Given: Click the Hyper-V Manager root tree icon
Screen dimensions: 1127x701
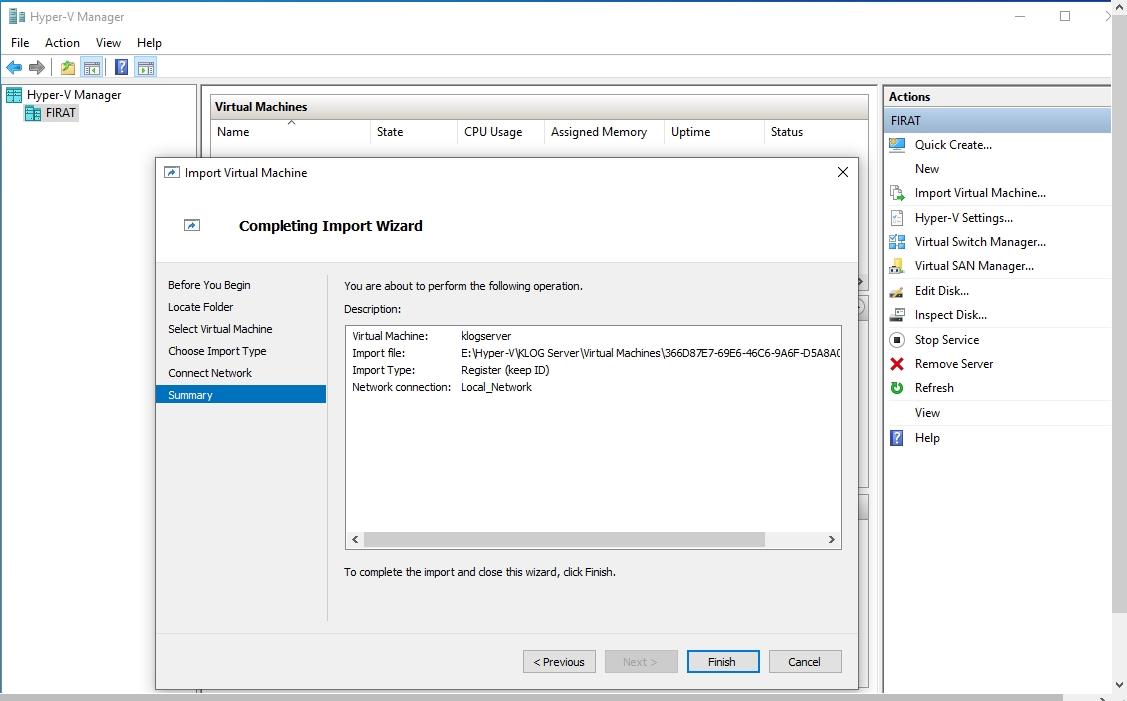Looking at the screenshot, I should coord(14,94).
